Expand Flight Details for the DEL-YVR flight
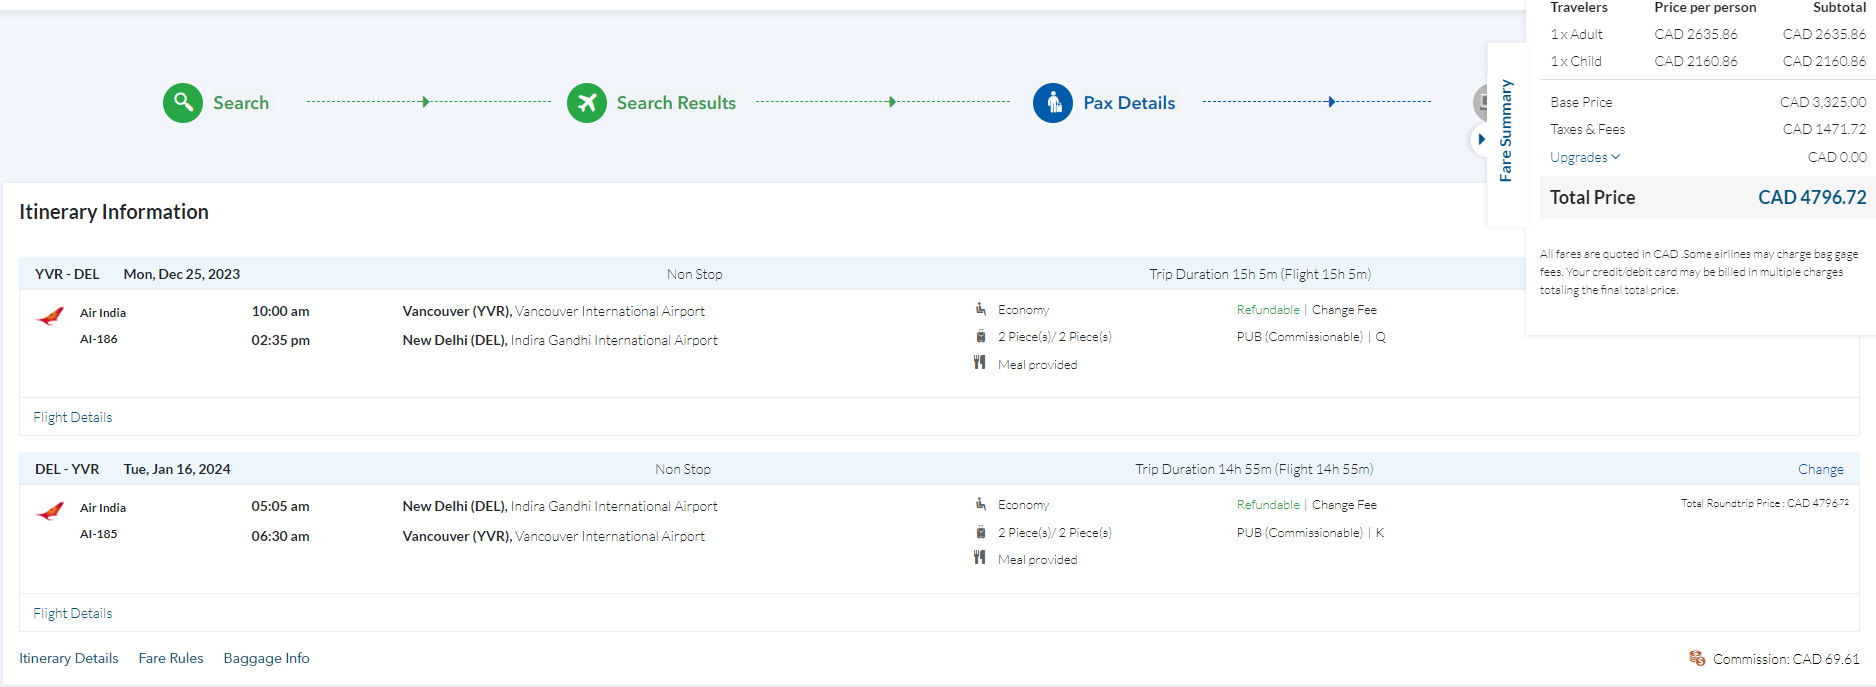Screen dimensions: 1876x687 (x=73, y=613)
